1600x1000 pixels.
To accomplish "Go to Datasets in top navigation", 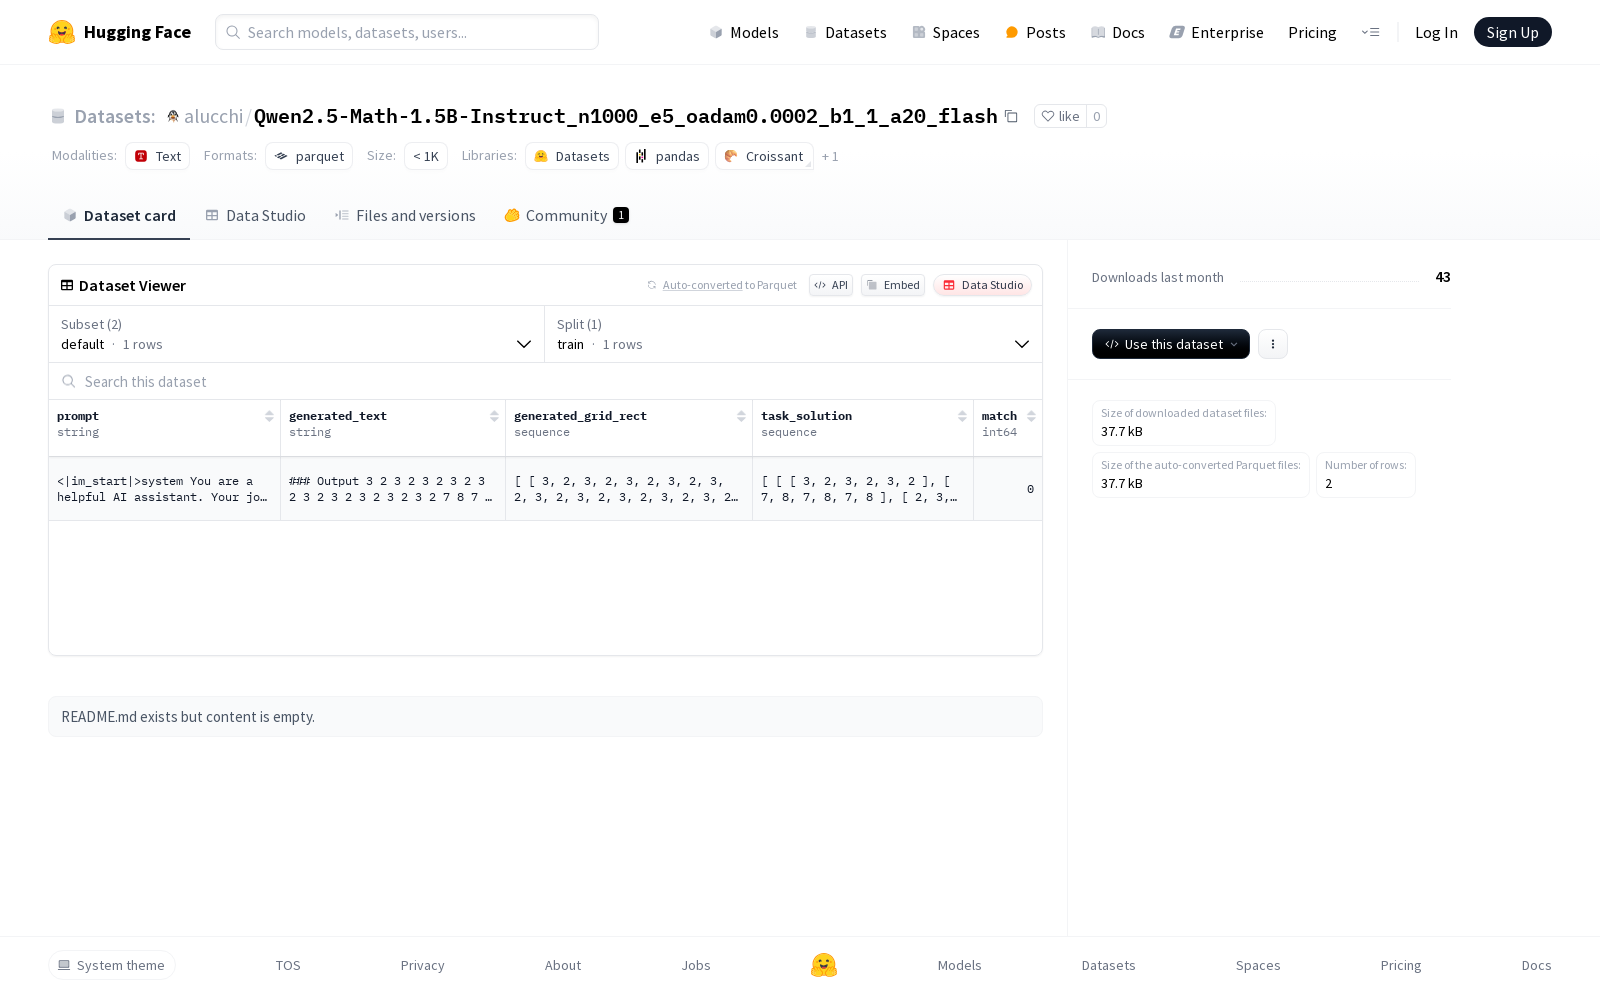I will coord(846,32).
